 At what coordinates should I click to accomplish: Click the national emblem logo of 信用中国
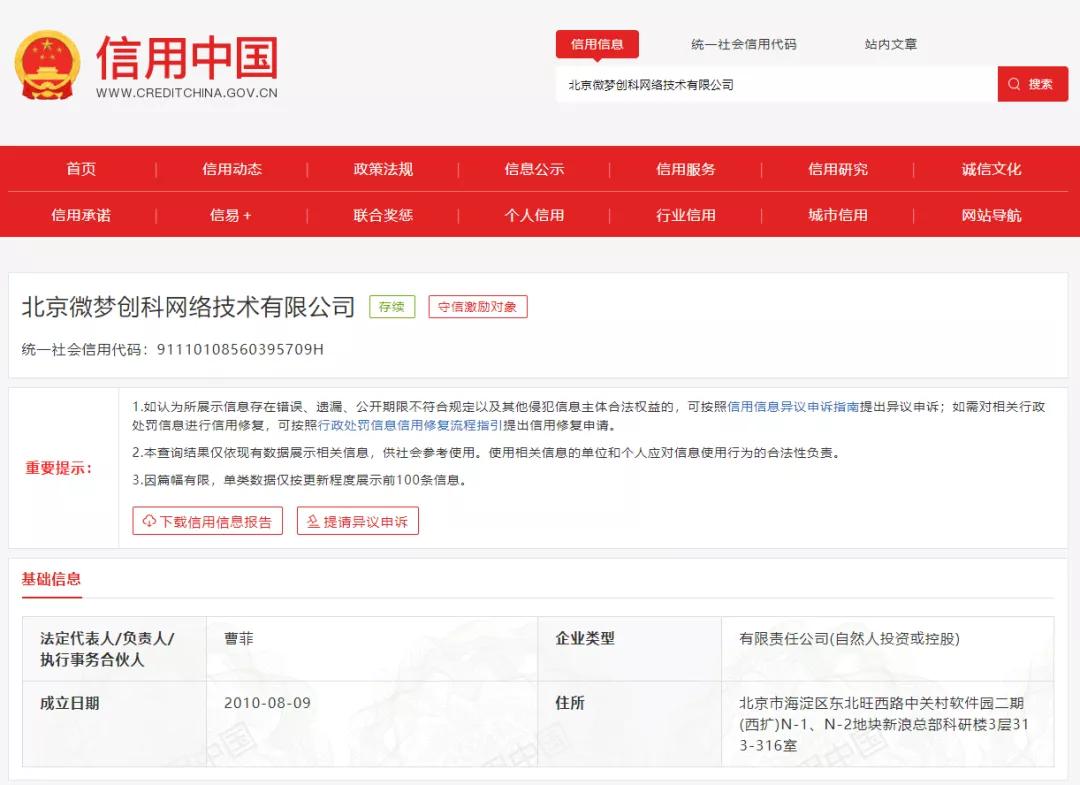[47, 65]
